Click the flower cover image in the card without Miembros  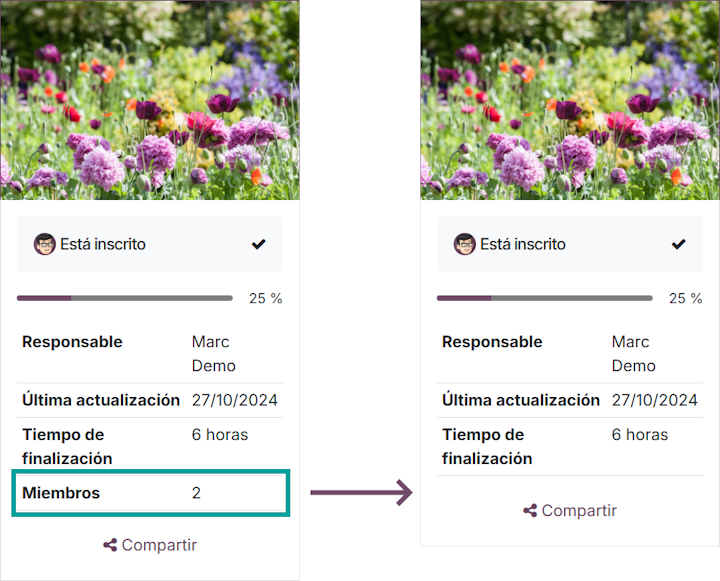pos(570,100)
